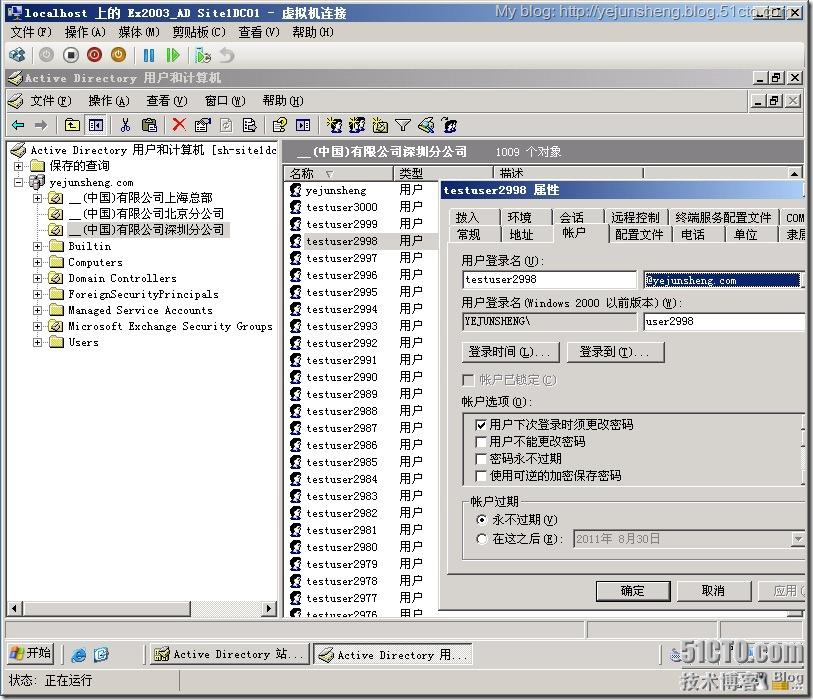Expand 上海总部 organizational unit node
The image size is (813, 700).
pyautogui.click(x=37, y=198)
